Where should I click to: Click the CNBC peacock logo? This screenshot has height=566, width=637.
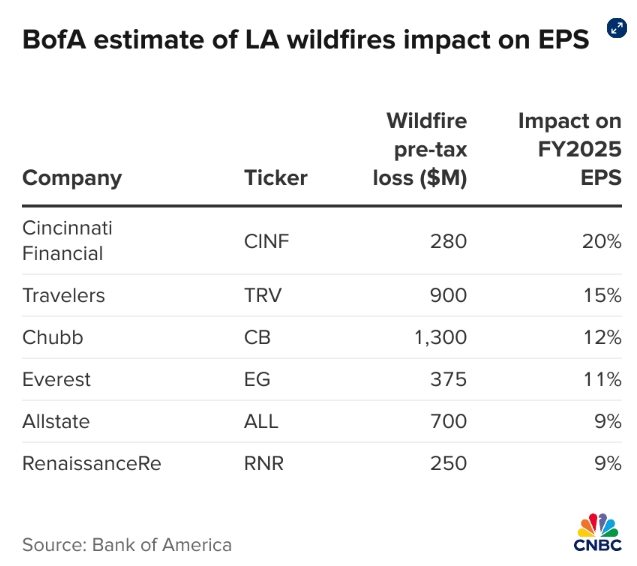[x=598, y=532]
